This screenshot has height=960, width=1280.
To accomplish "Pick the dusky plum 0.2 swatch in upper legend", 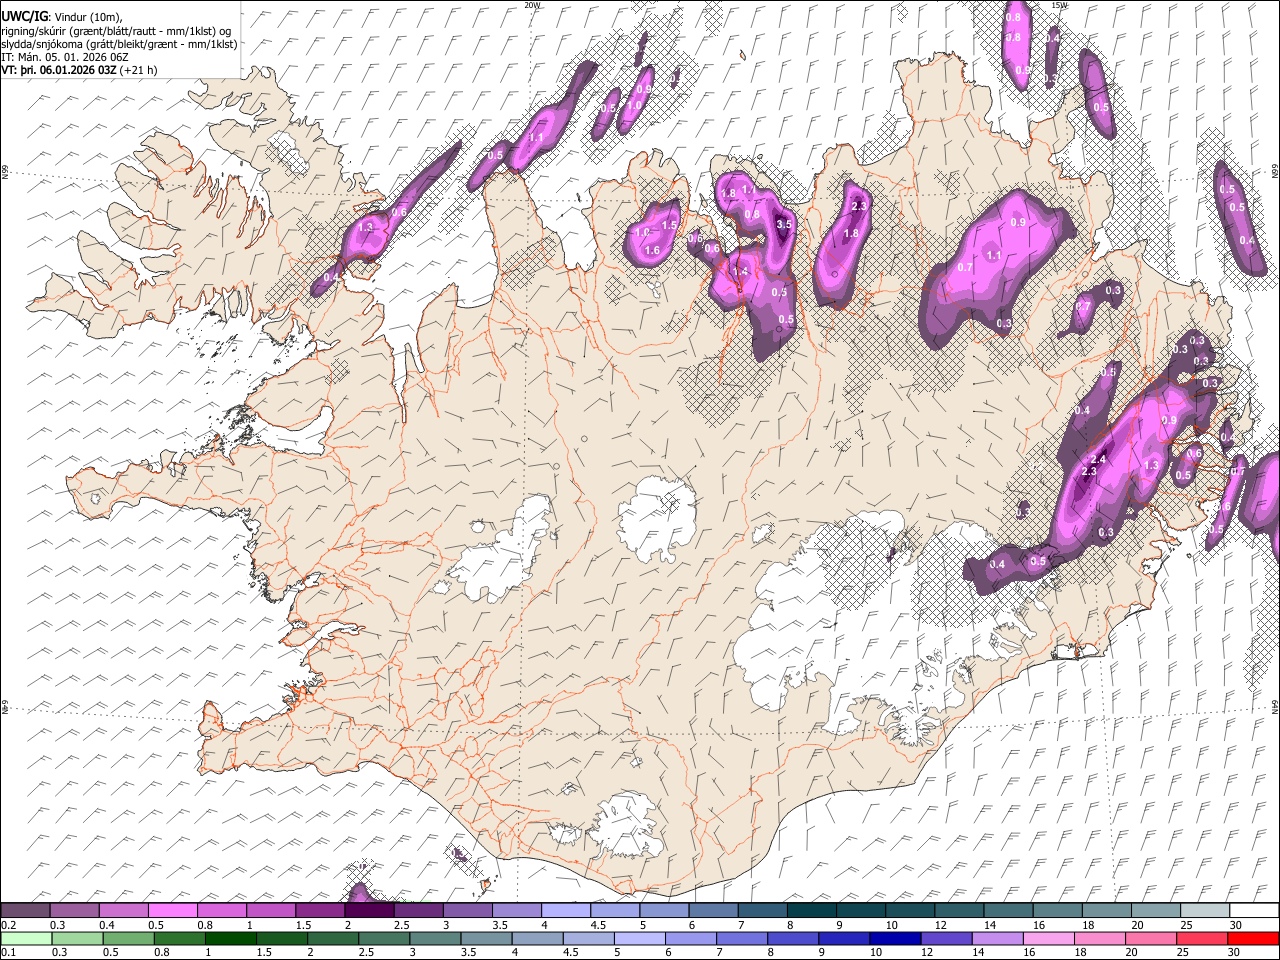I will point(26,911).
